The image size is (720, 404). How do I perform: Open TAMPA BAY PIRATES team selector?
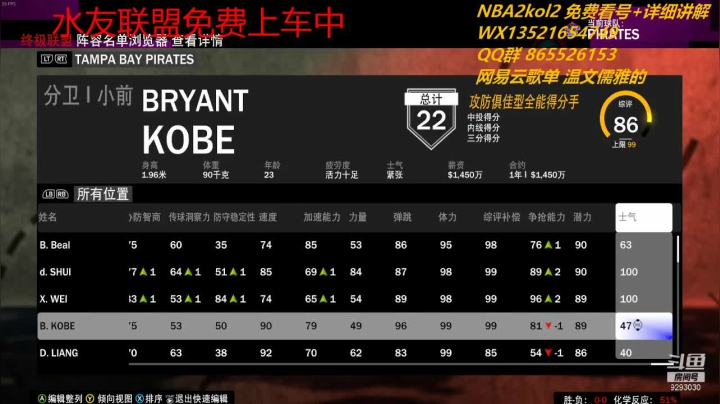click(x=134, y=59)
